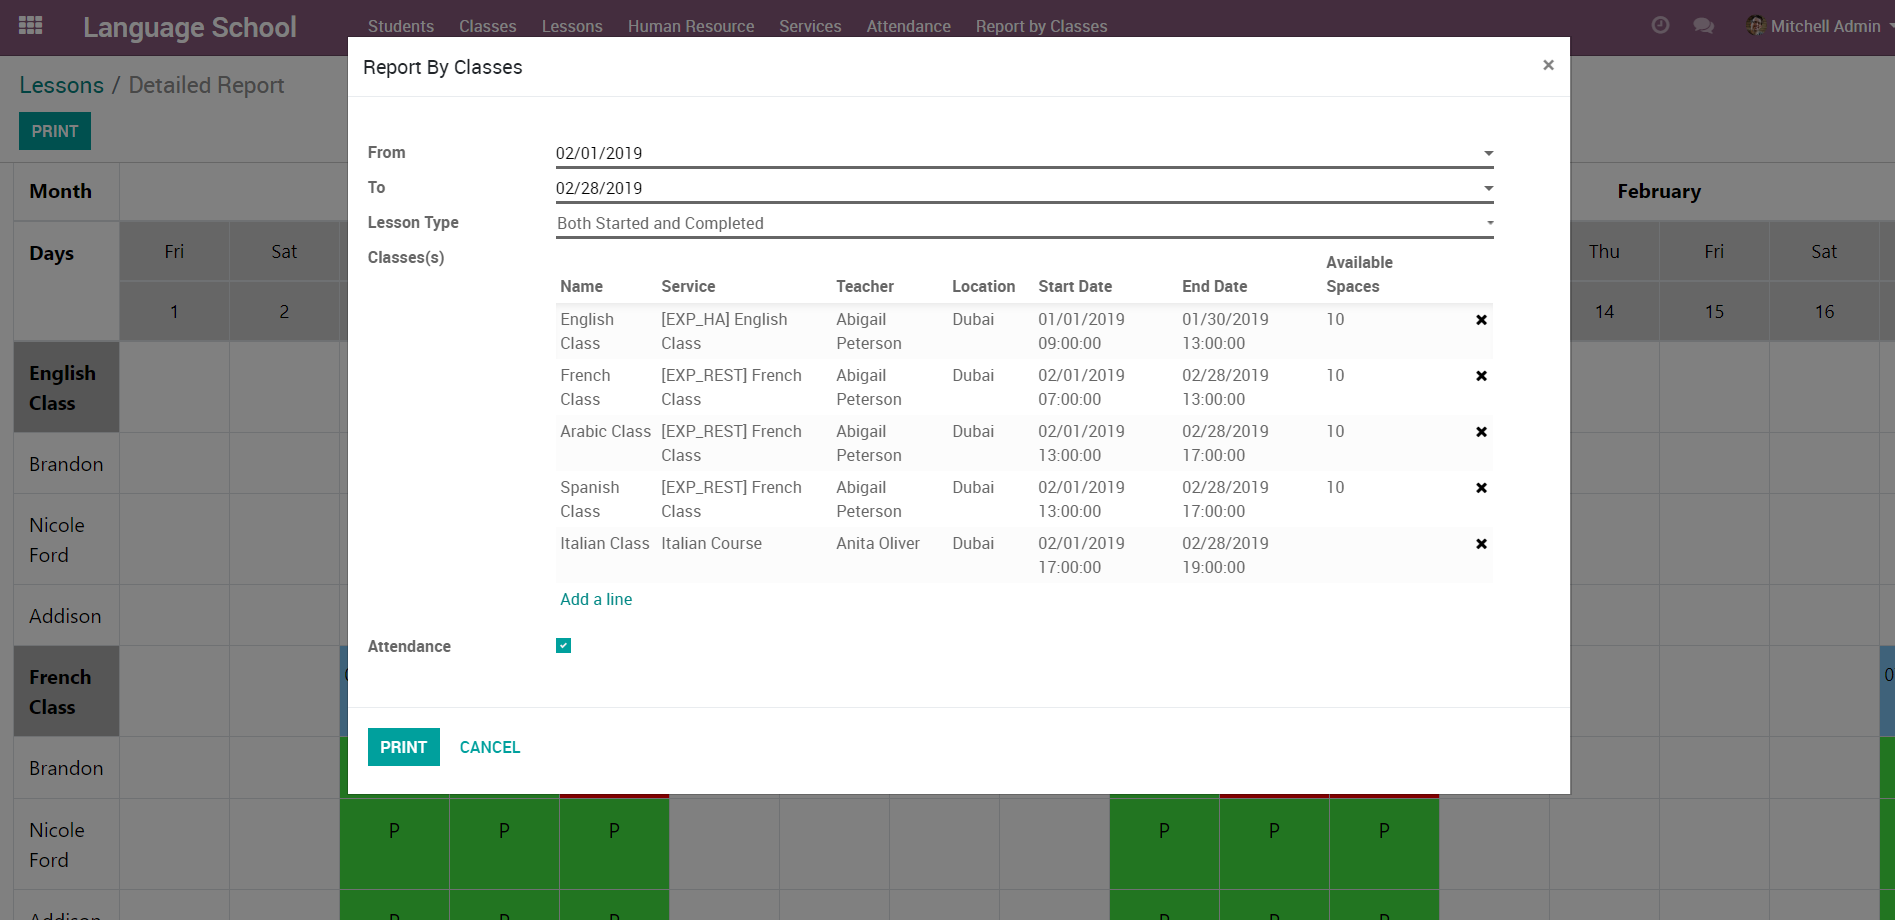Expand the From date dropdown
This screenshot has width=1895, height=920.
(x=1488, y=154)
